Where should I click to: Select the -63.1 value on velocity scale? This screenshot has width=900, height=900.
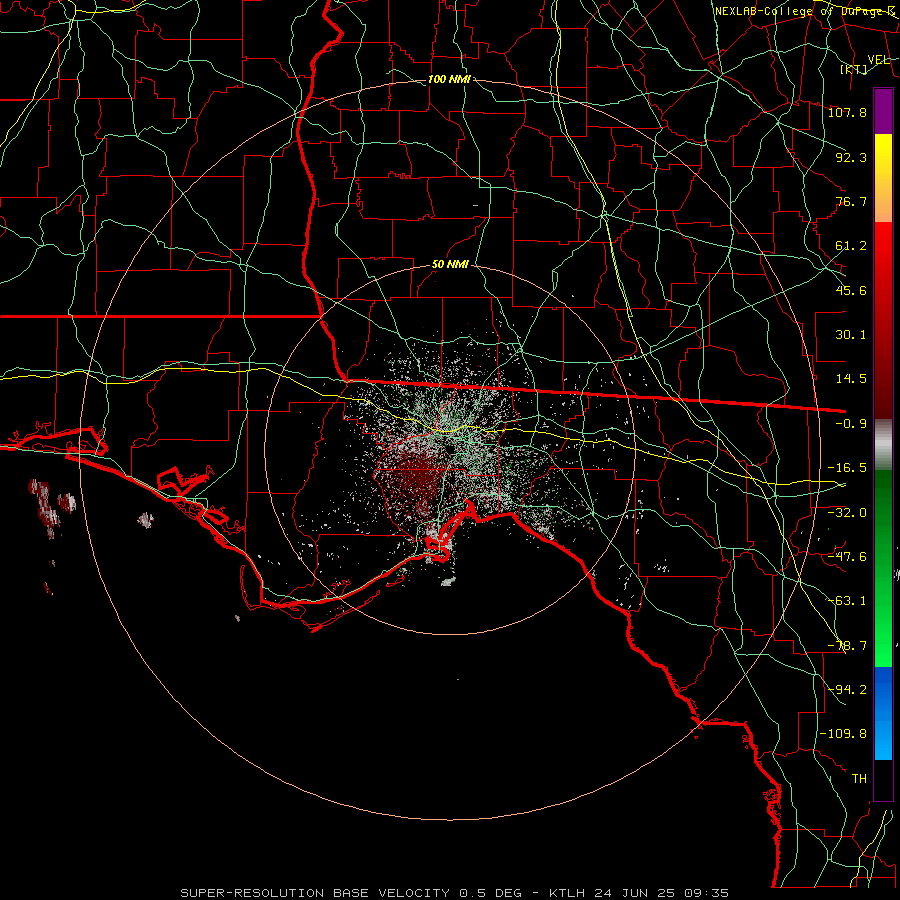(x=847, y=601)
